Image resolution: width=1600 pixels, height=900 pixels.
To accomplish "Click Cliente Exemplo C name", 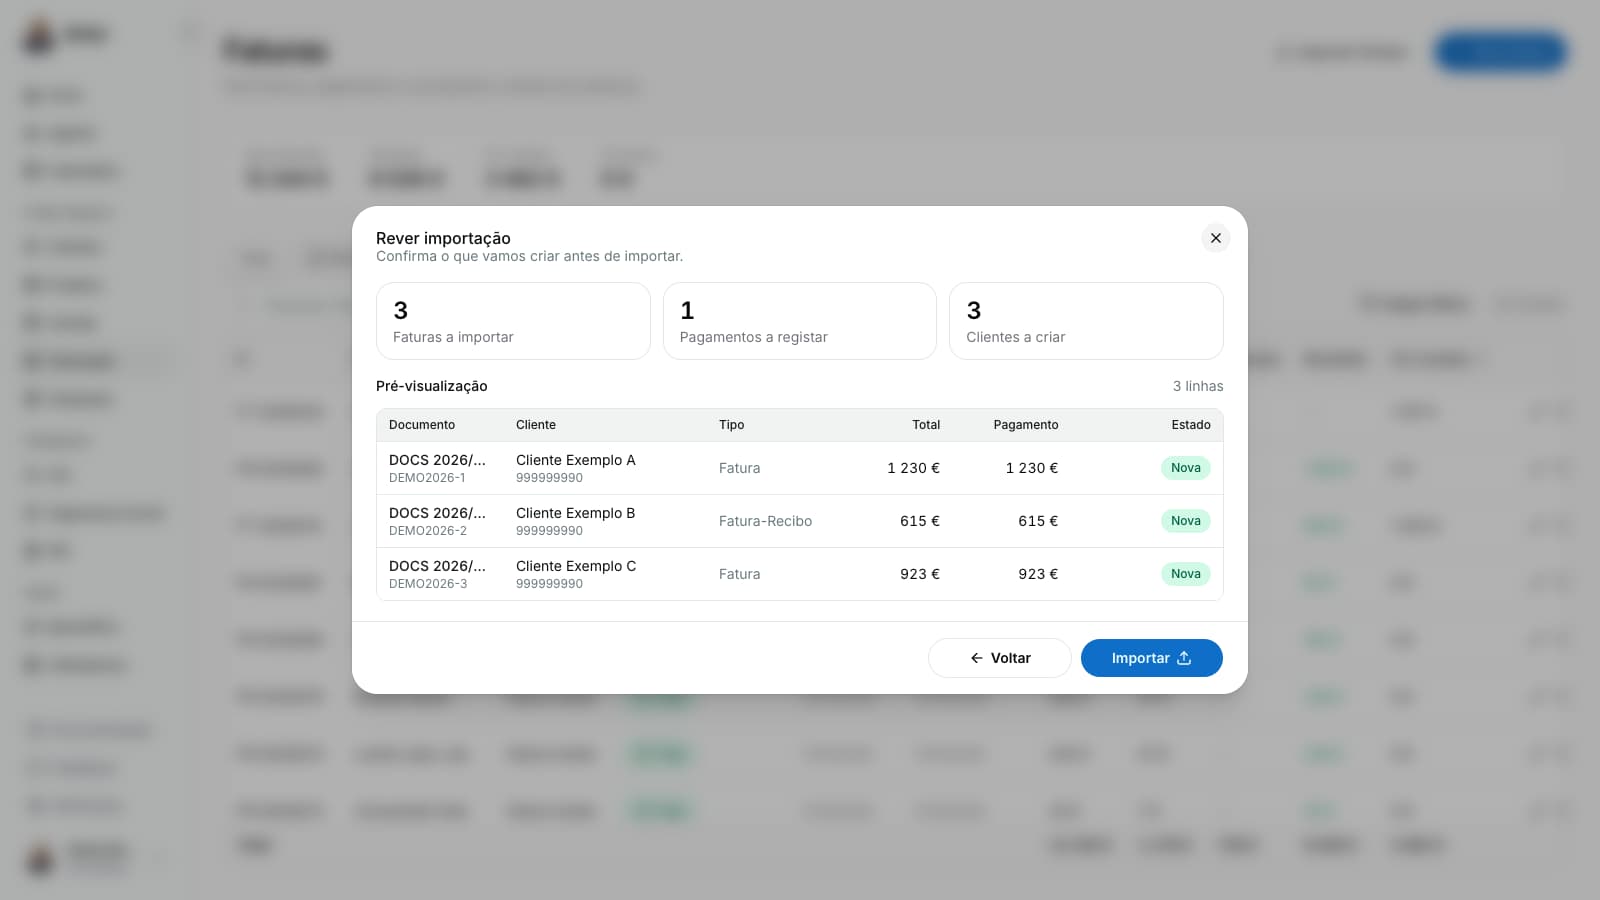I will [576, 566].
